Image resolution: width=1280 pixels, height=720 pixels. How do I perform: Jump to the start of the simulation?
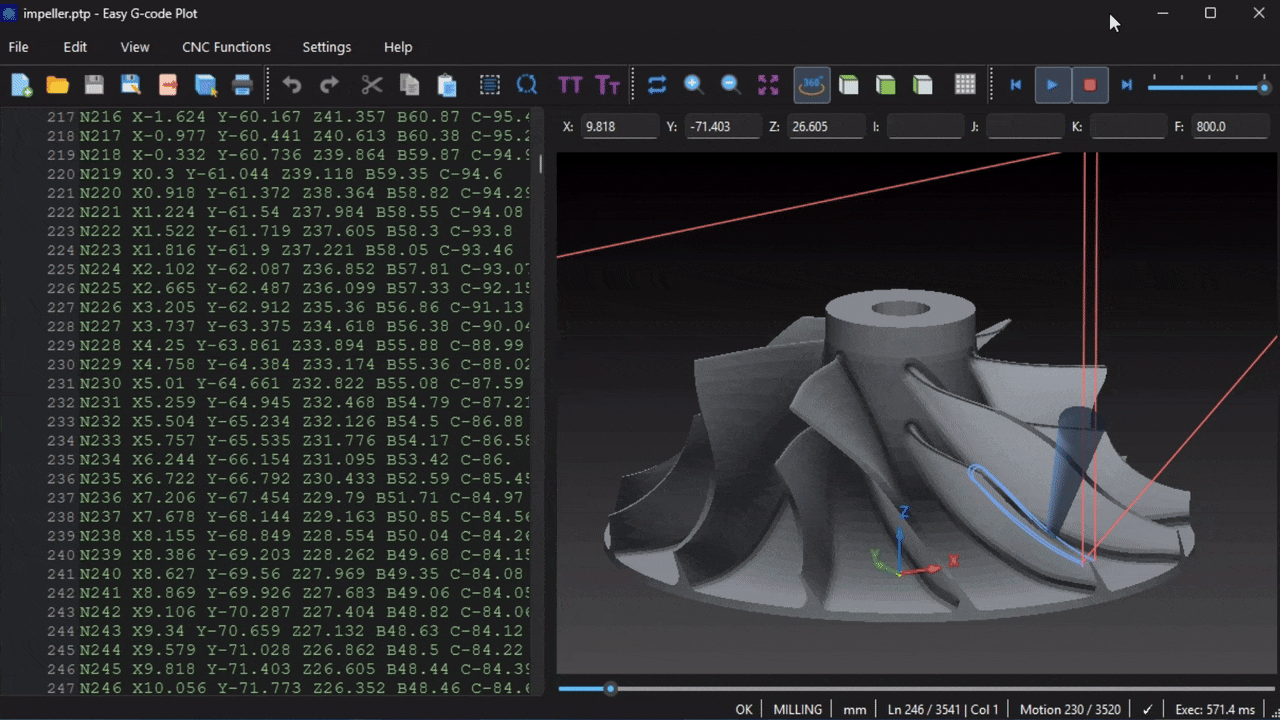(x=1015, y=85)
